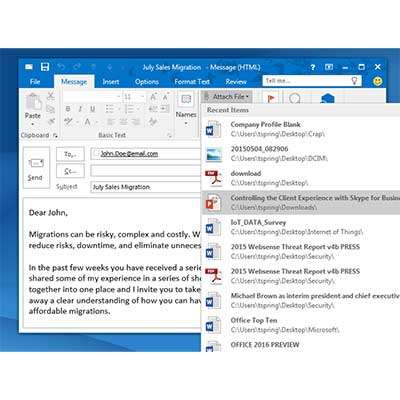The image size is (400, 400).
Task: Click the To... recipients button
Action: [70, 154]
